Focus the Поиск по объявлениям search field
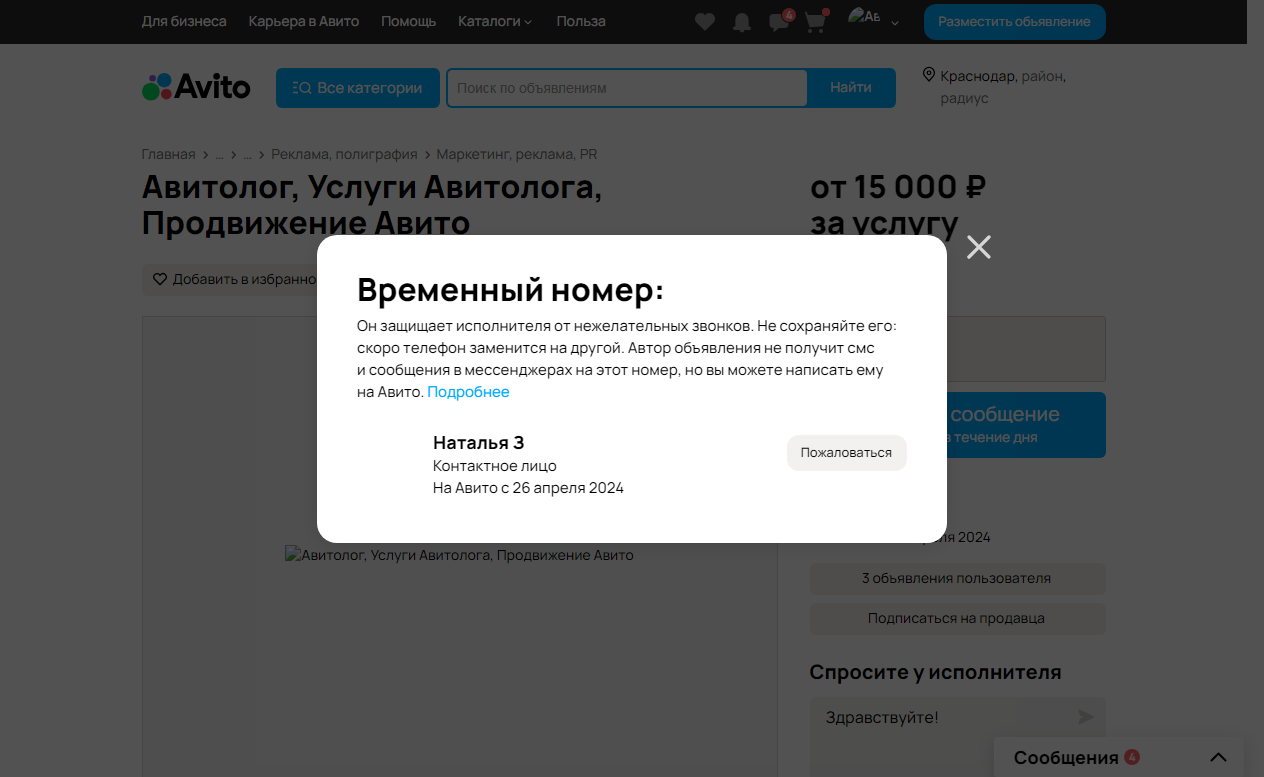Screen dimensions: 1264x777 626,88
